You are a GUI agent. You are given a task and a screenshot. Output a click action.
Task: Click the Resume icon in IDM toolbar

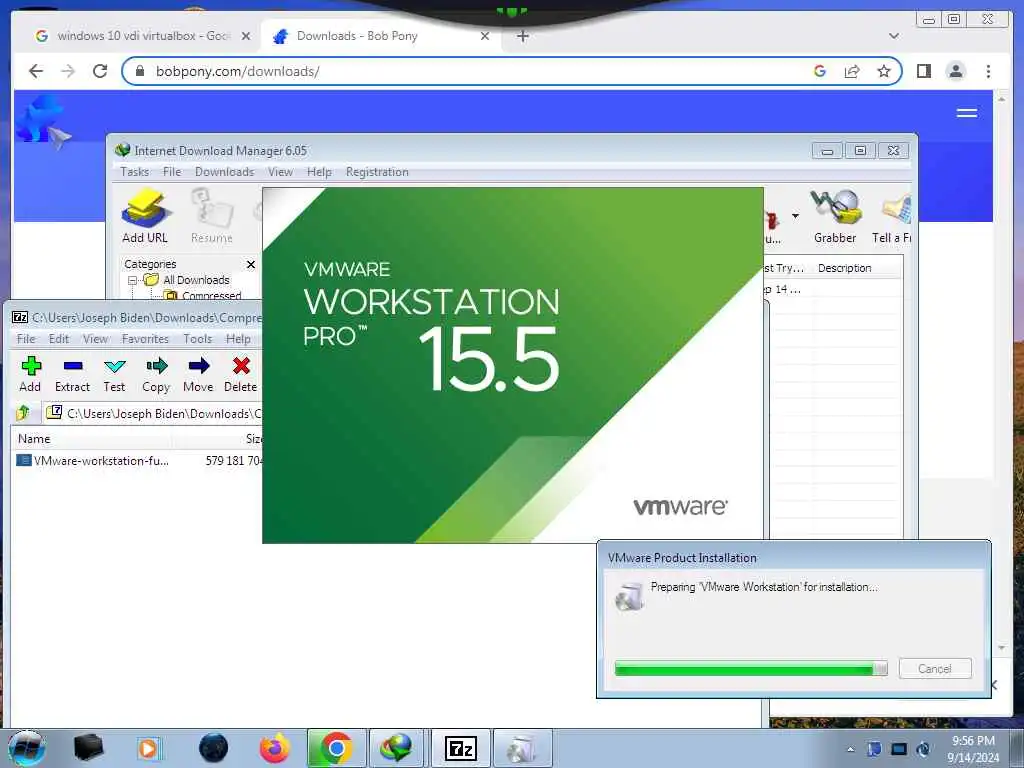click(212, 216)
